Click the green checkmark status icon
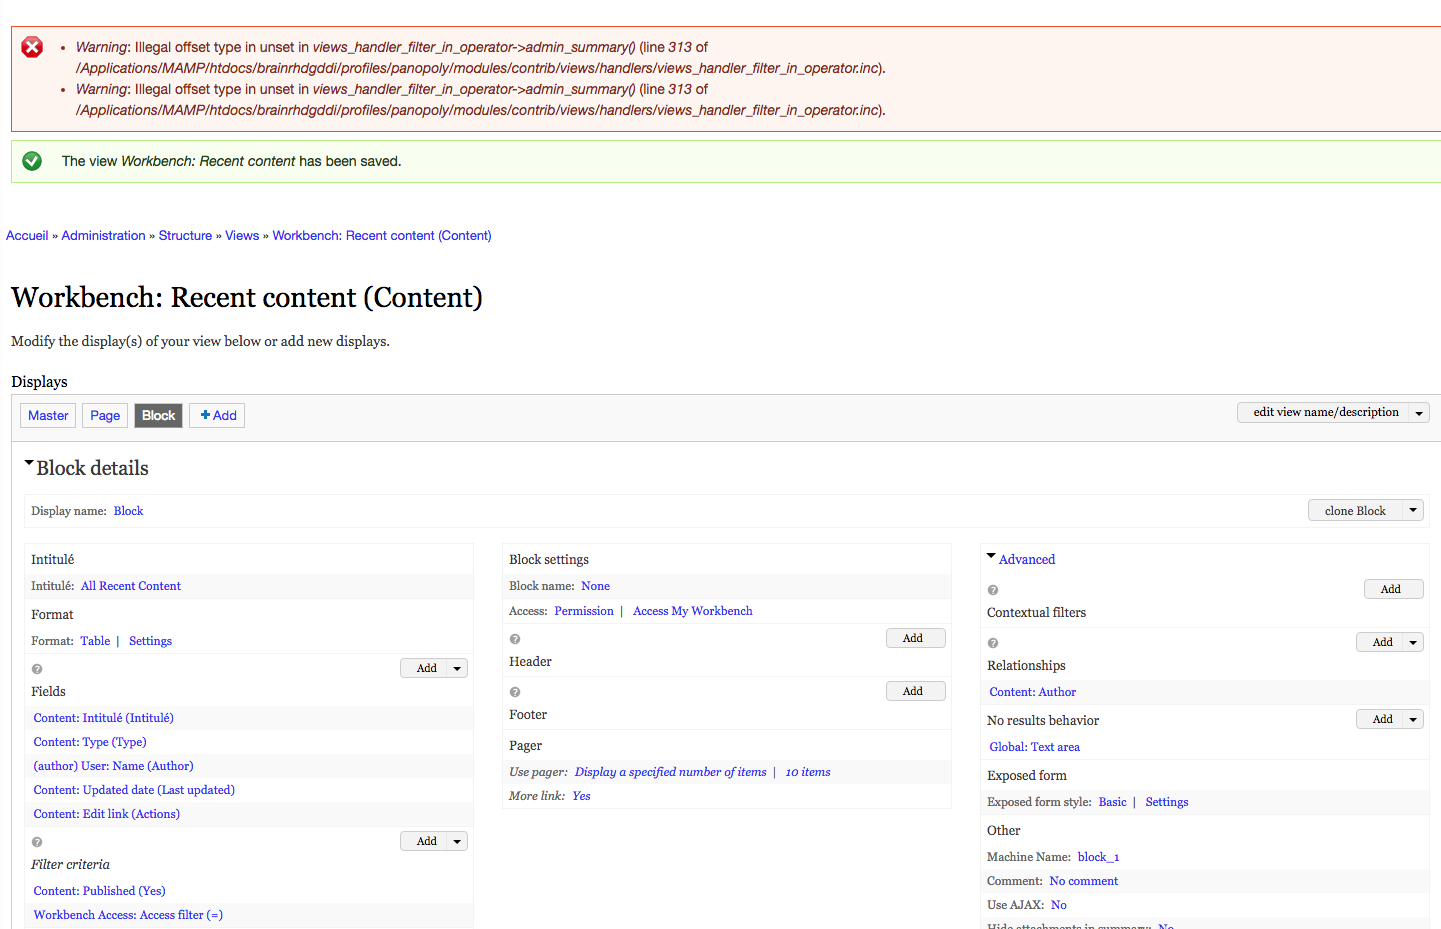The image size is (1441, 929). click(31, 160)
